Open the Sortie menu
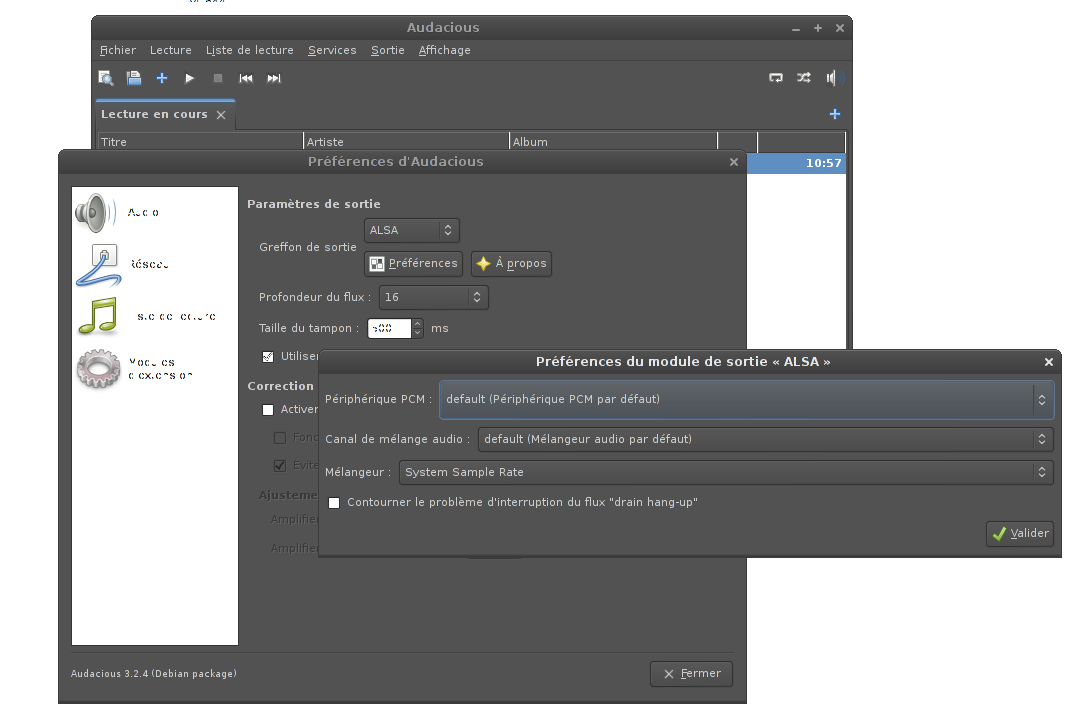The height and width of the screenshot is (713, 1080). pyautogui.click(x=388, y=50)
